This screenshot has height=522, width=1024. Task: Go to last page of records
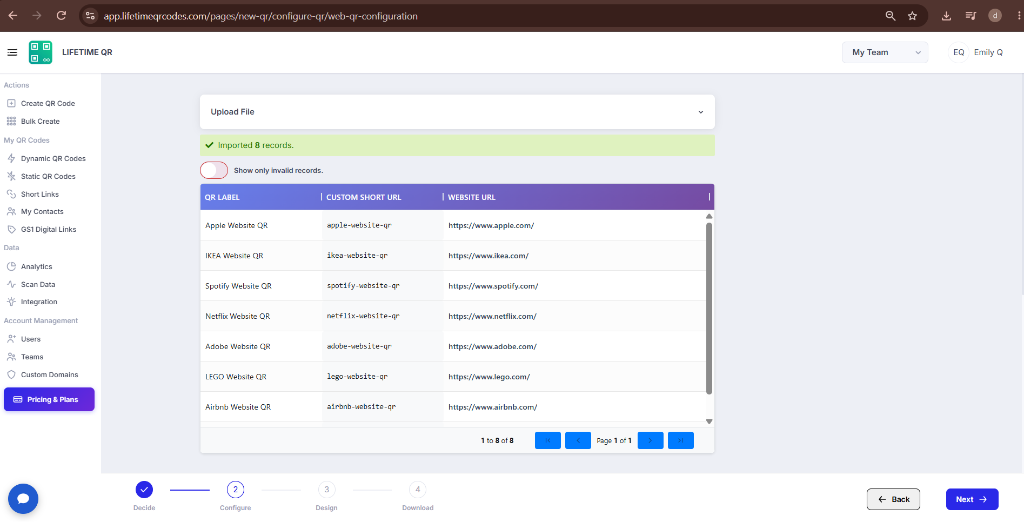pos(680,440)
